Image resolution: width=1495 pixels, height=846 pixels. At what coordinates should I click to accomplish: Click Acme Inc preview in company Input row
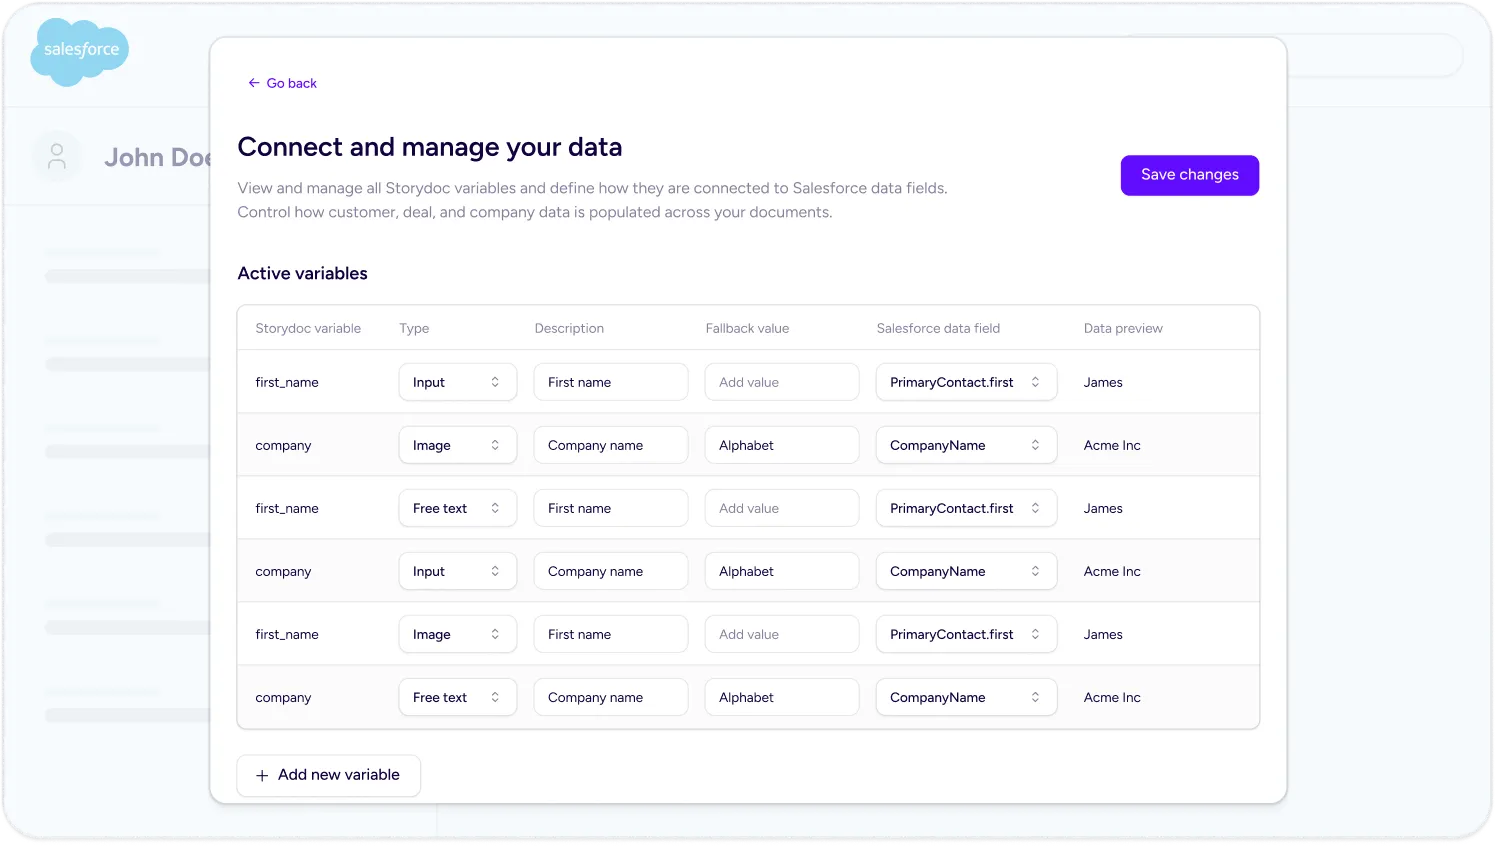[1112, 571]
